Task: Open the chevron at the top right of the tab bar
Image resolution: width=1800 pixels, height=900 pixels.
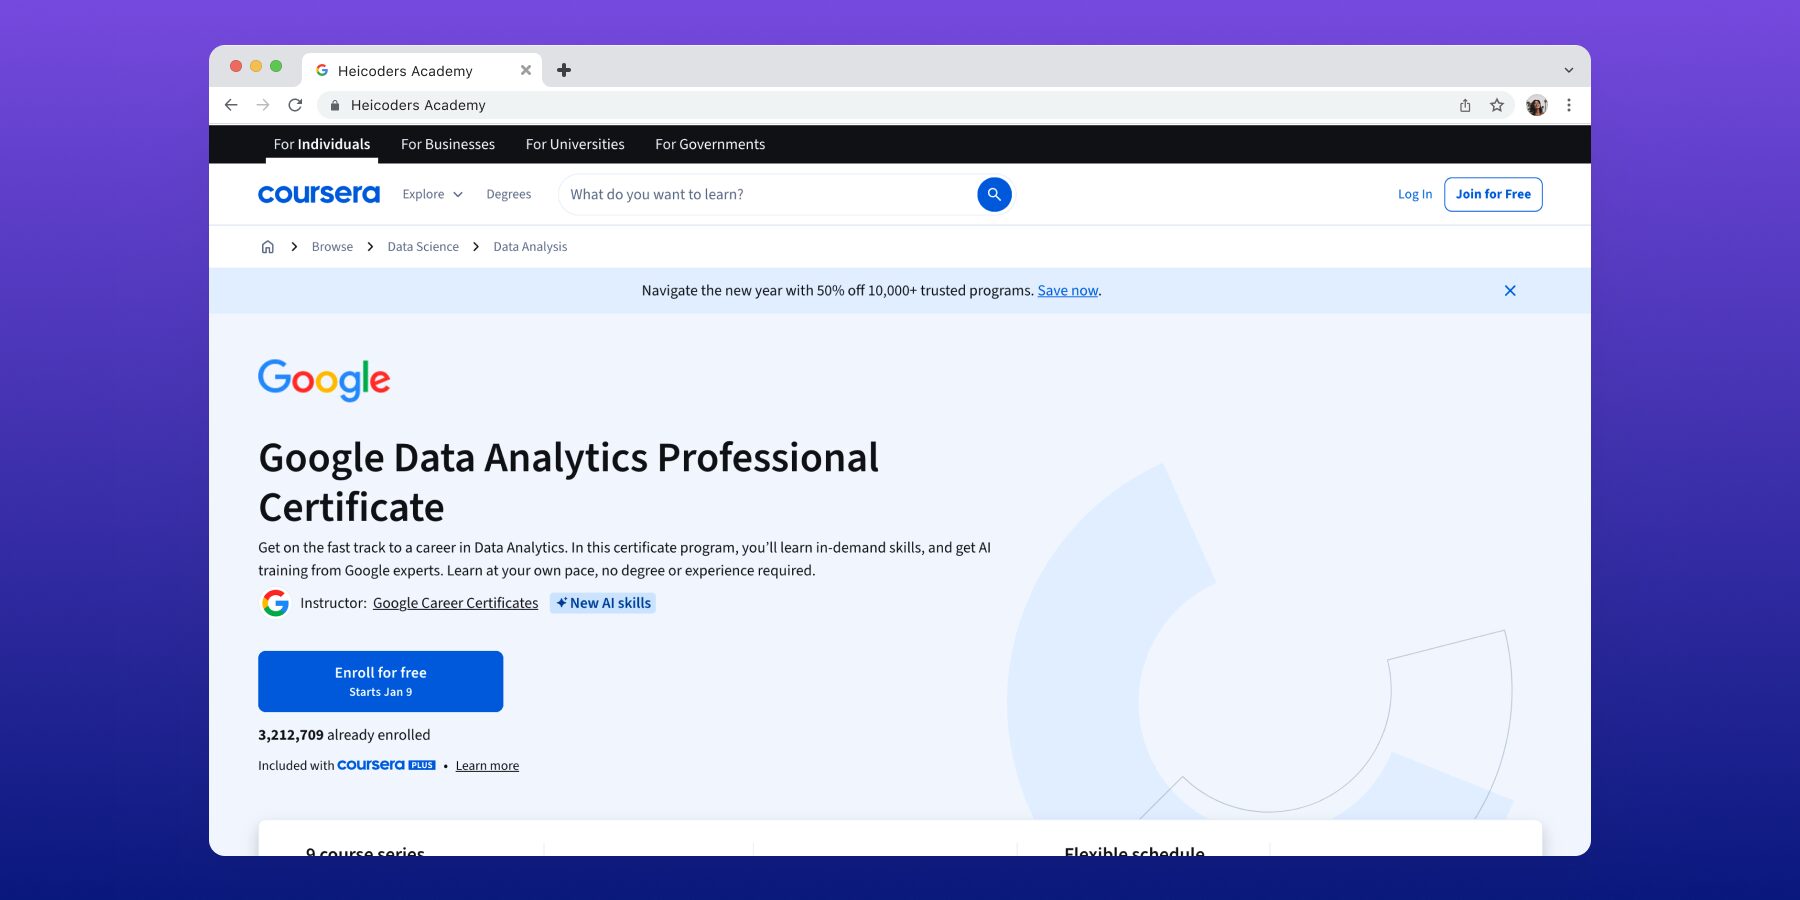Action: point(1567,70)
